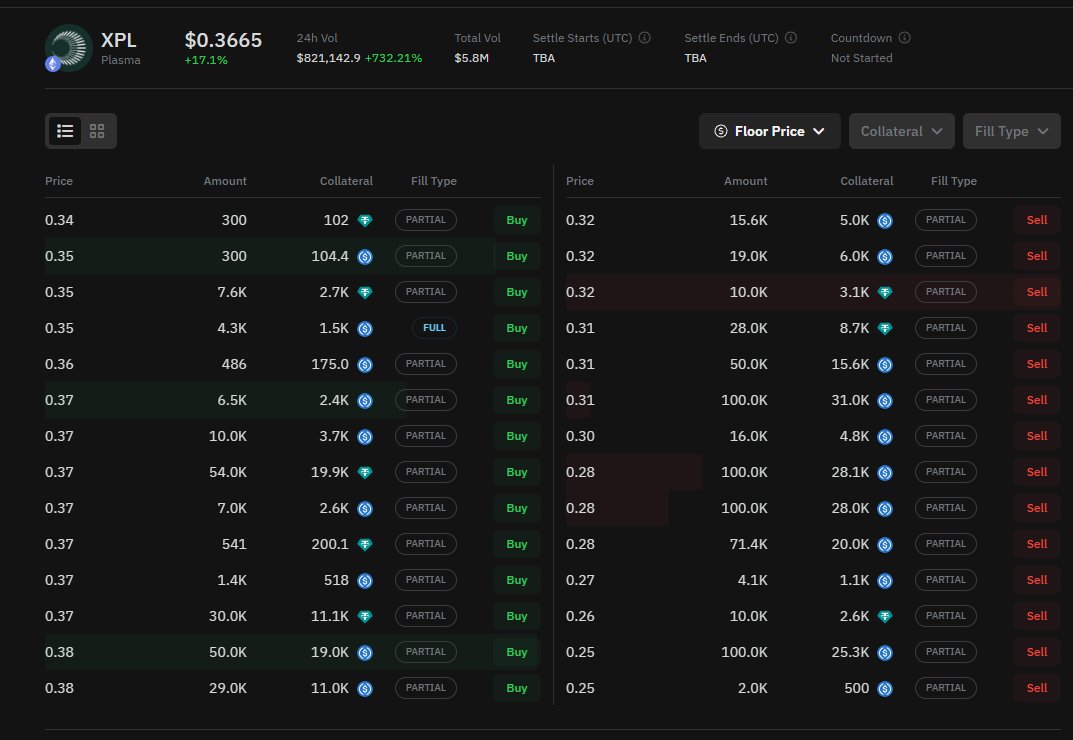Click USDC icon beside 518 collateral

pyautogui.click(x=365, y=580)
